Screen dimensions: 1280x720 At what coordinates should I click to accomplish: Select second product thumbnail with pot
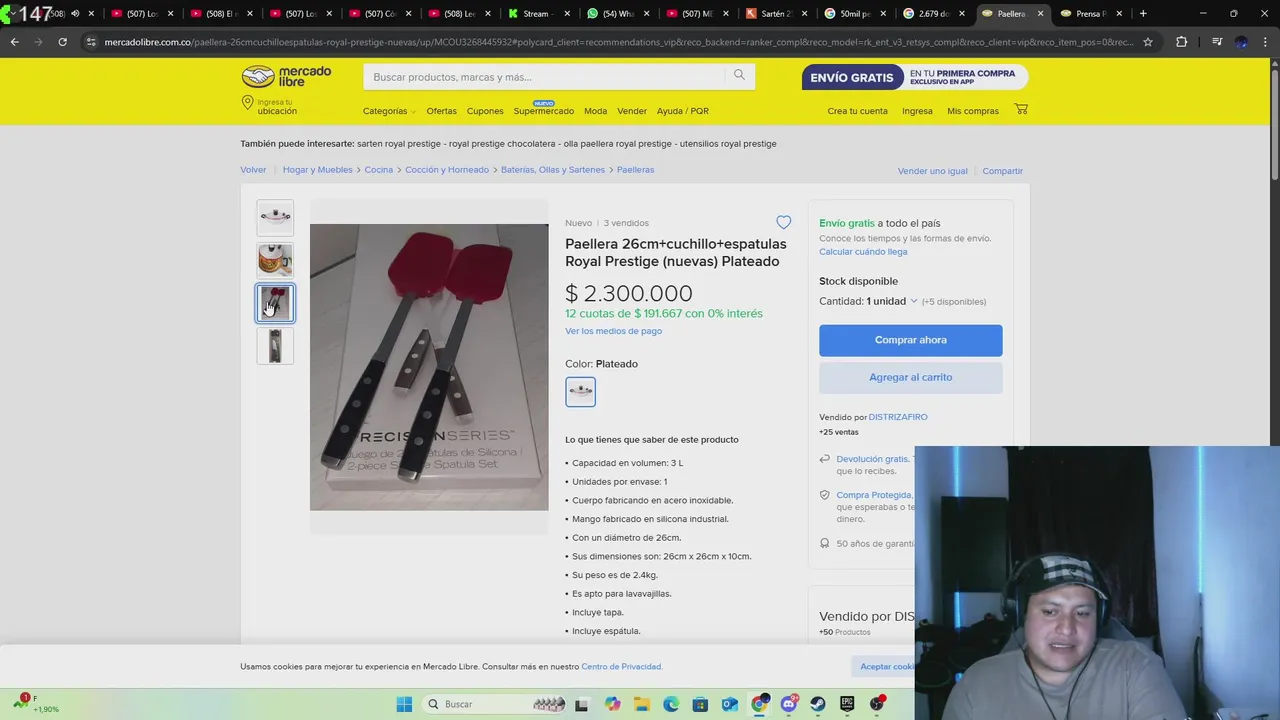pyautogui.click(x=275, y=260)
